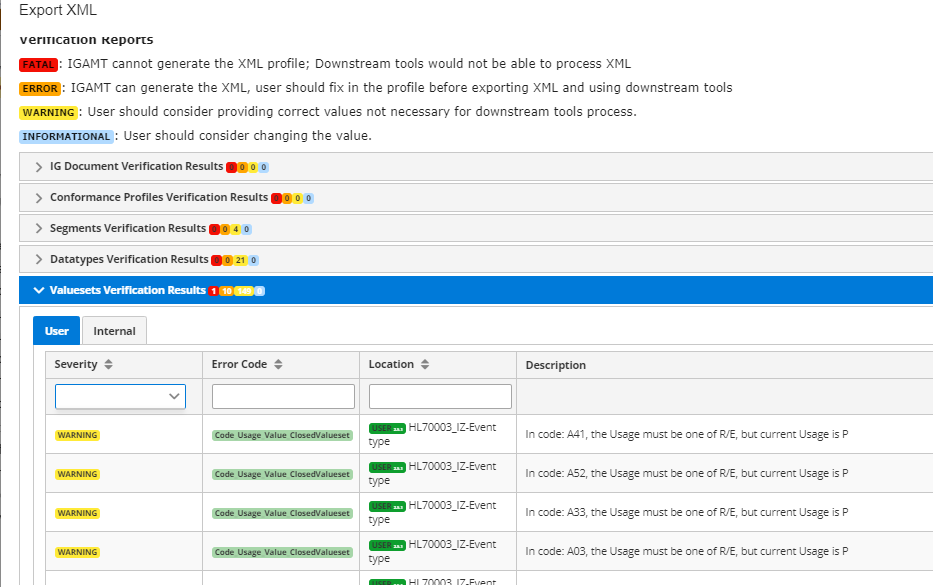
Task: Click the WARNING severity badge in the legend
Action: click(48, 111)
